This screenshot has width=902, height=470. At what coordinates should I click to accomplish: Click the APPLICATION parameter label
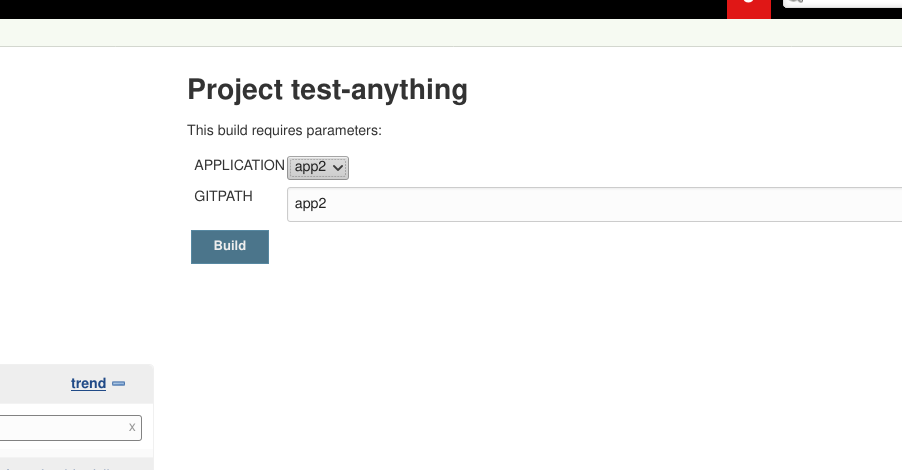coord(239,165)
